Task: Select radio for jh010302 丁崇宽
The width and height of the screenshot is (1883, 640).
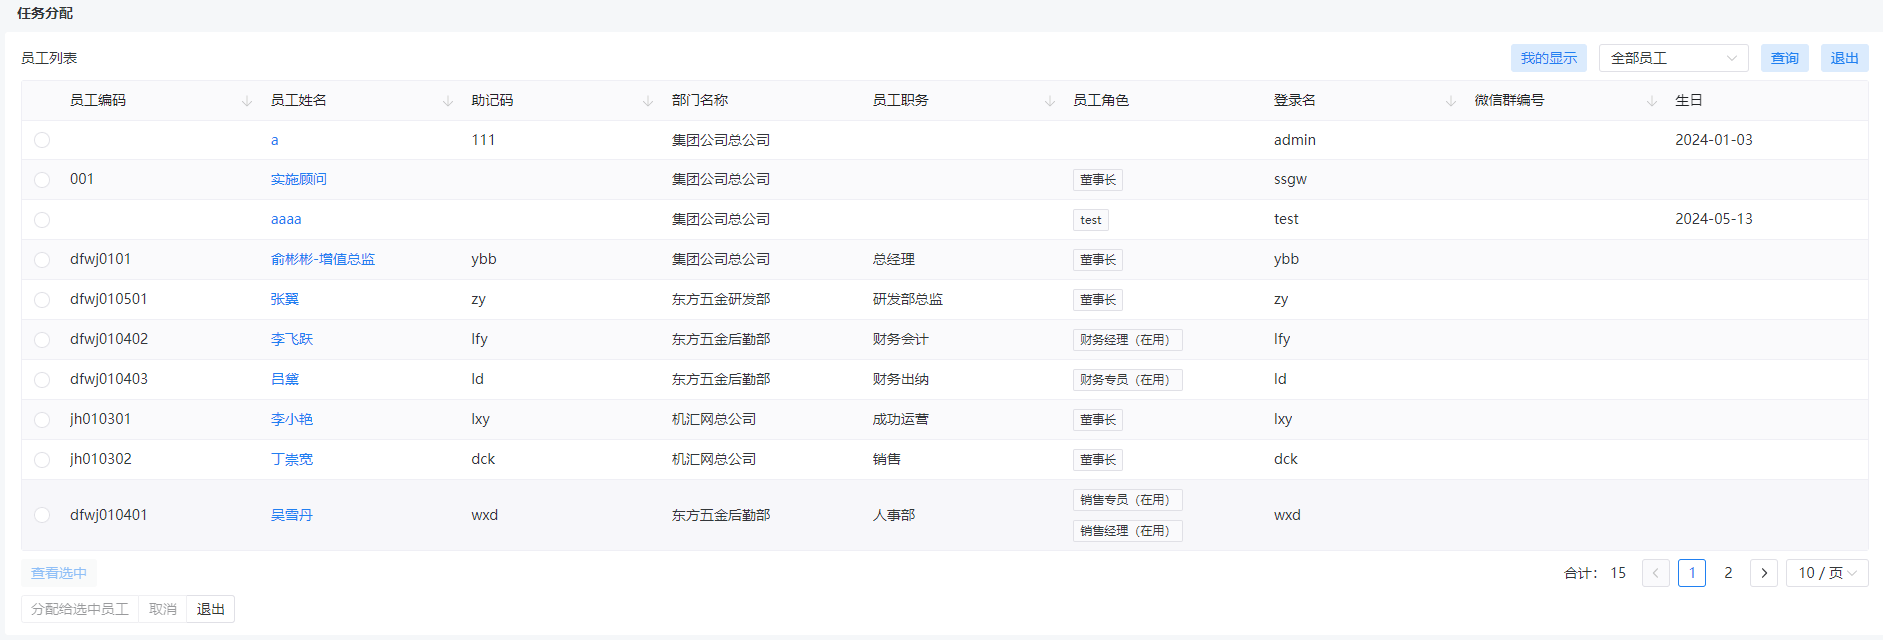Action: point(42,460)
